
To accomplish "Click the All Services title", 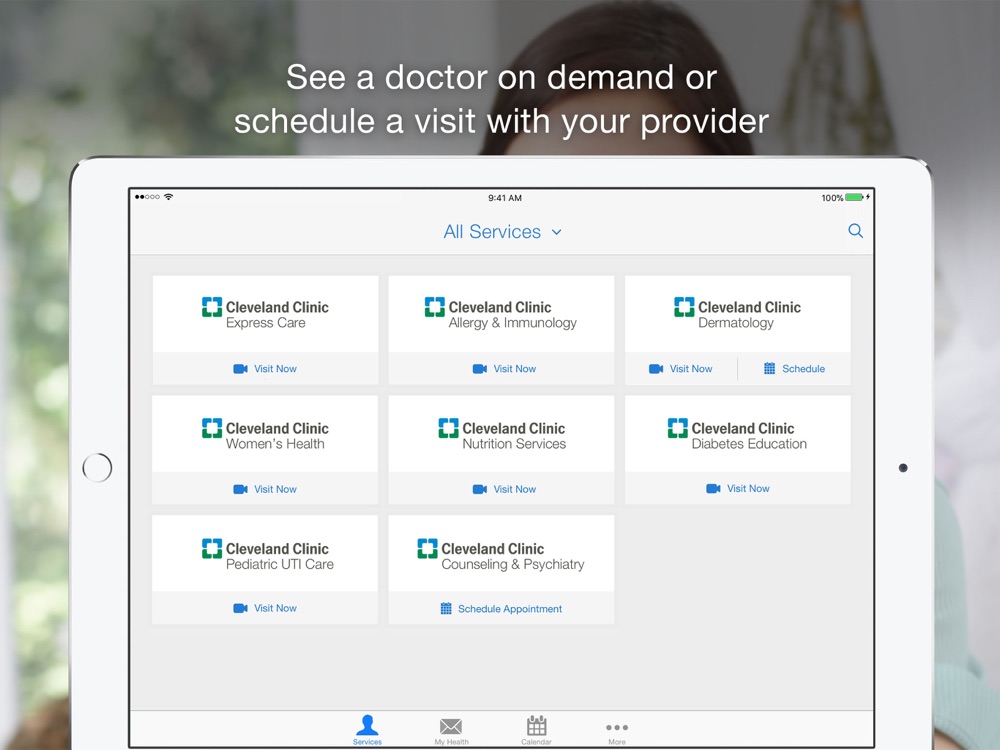I will [492, 232].
